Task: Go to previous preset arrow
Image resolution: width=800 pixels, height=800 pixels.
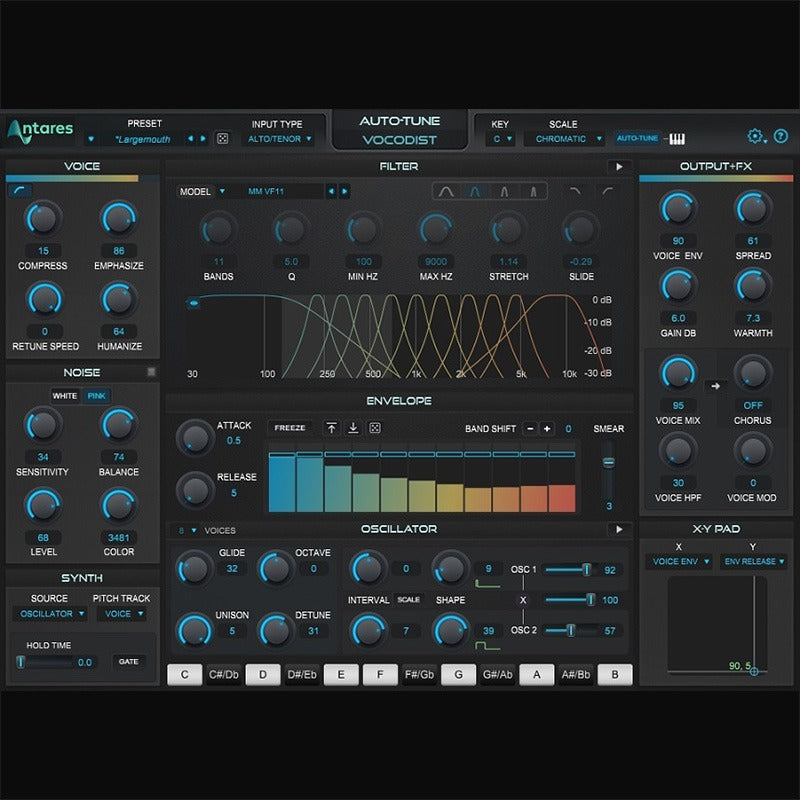Action: click(x=190, y=138)
